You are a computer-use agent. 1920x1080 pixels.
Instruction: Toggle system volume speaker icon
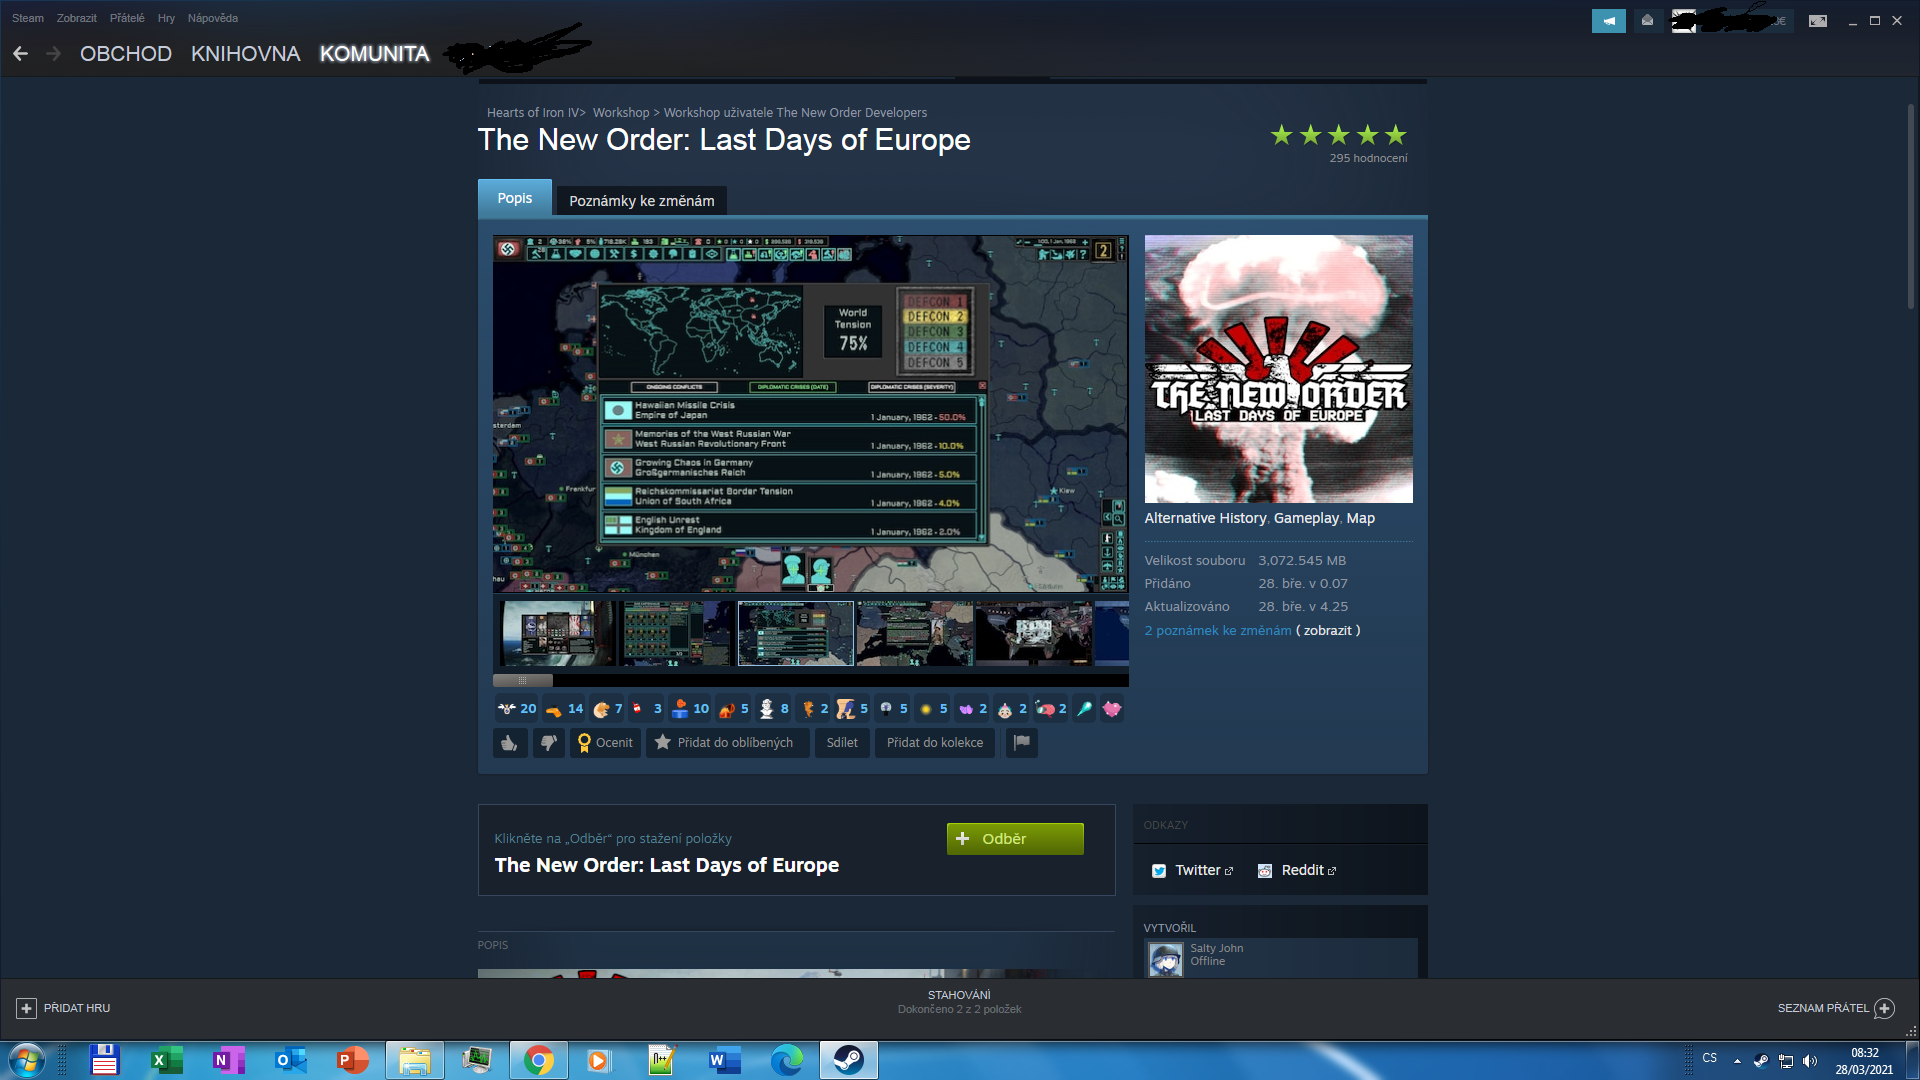pos(1810,1061)
